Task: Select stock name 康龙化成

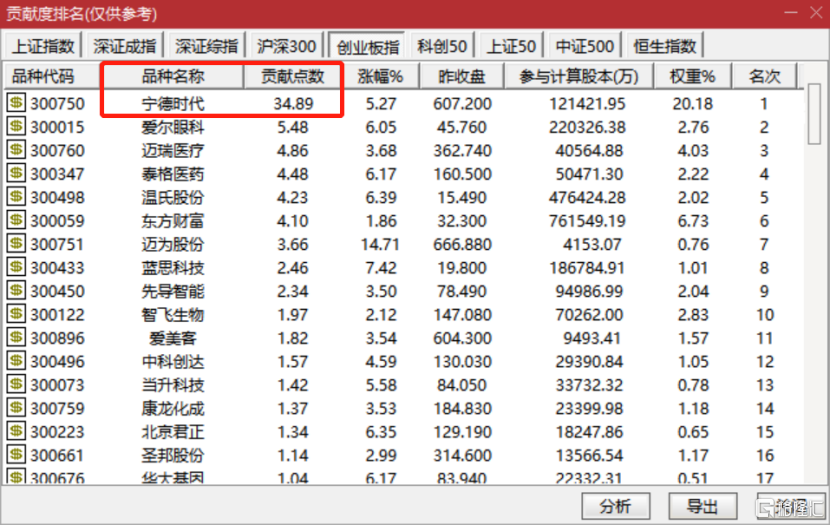Action: [173, 409]
